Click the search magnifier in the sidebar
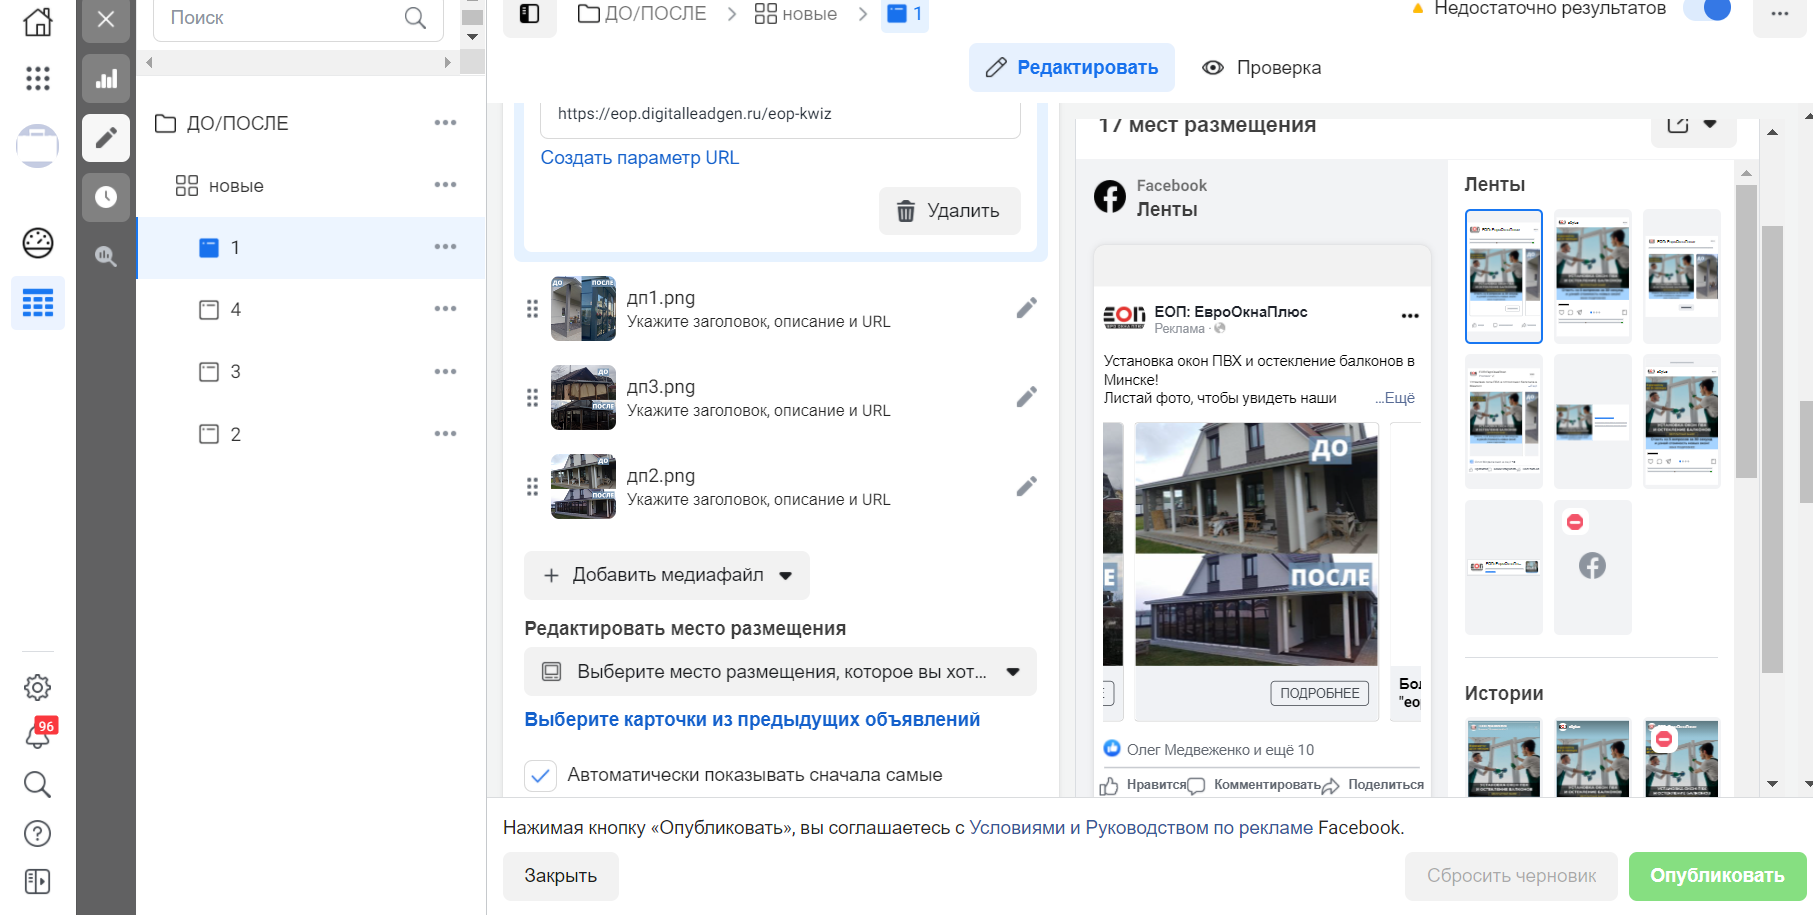Viewport: 1813px width, 915px height. [38, 784]
